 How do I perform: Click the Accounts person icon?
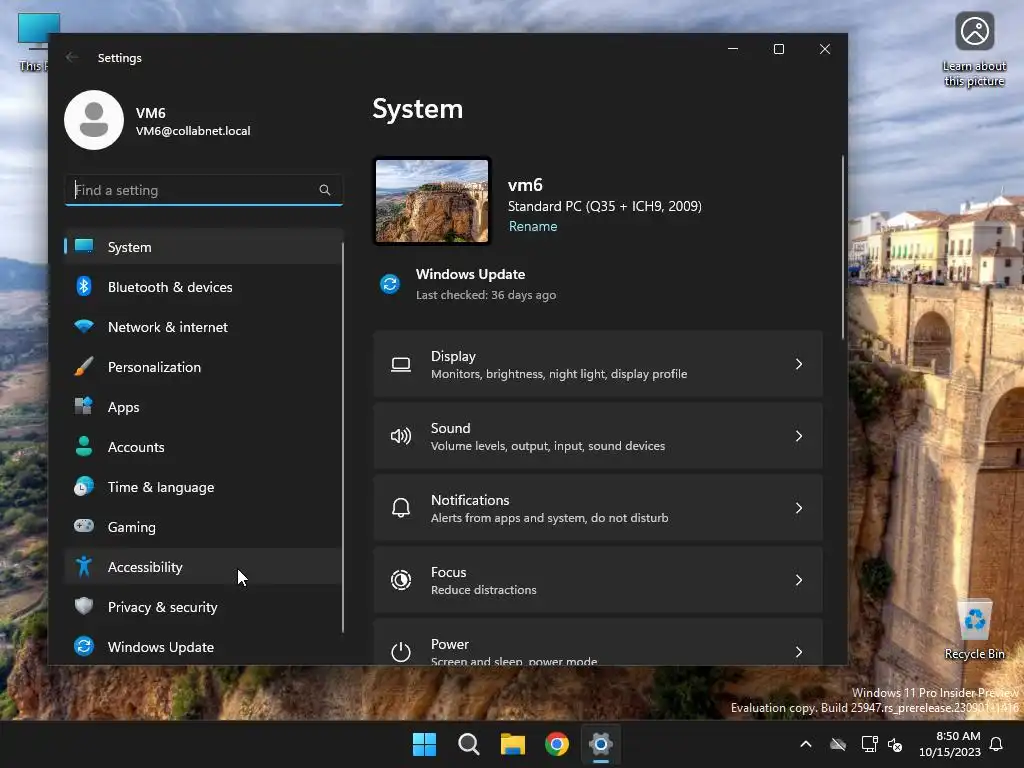[84, 446]
